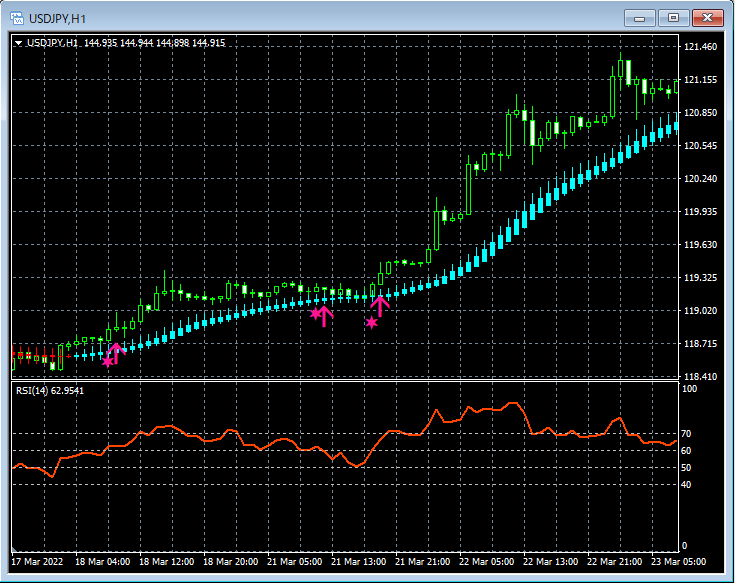Click the RSI 40 level label
736x583 pixels.
pos(686,484)
